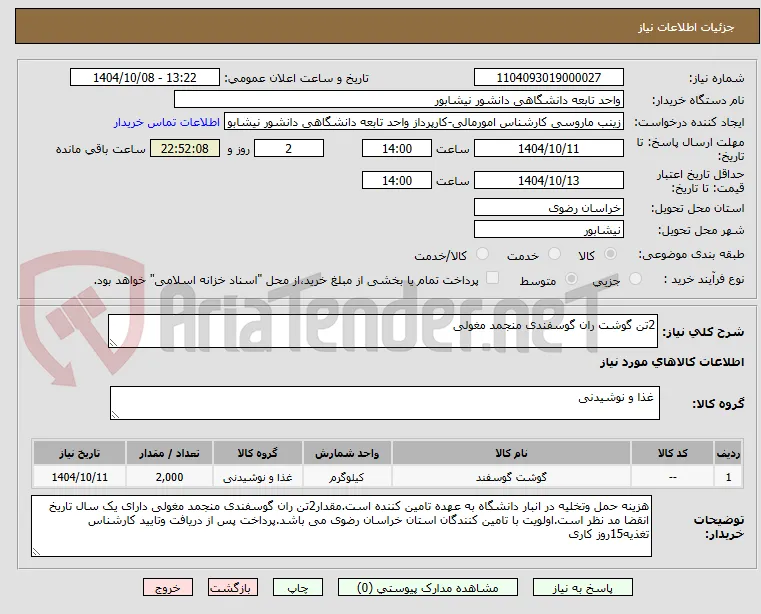761x614 pixels.
Task: Click the remaining days field showing 2
Action: [289, 149]
